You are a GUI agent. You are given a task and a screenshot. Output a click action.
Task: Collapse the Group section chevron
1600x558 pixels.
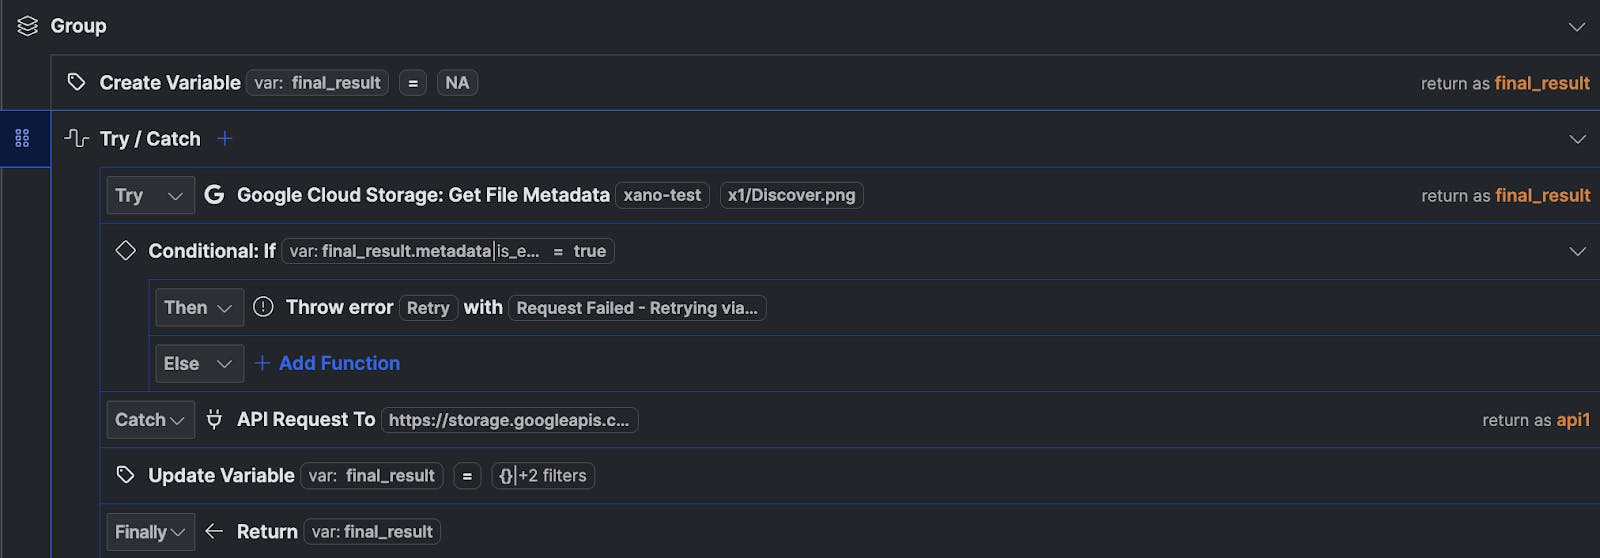coord(1577,27)
